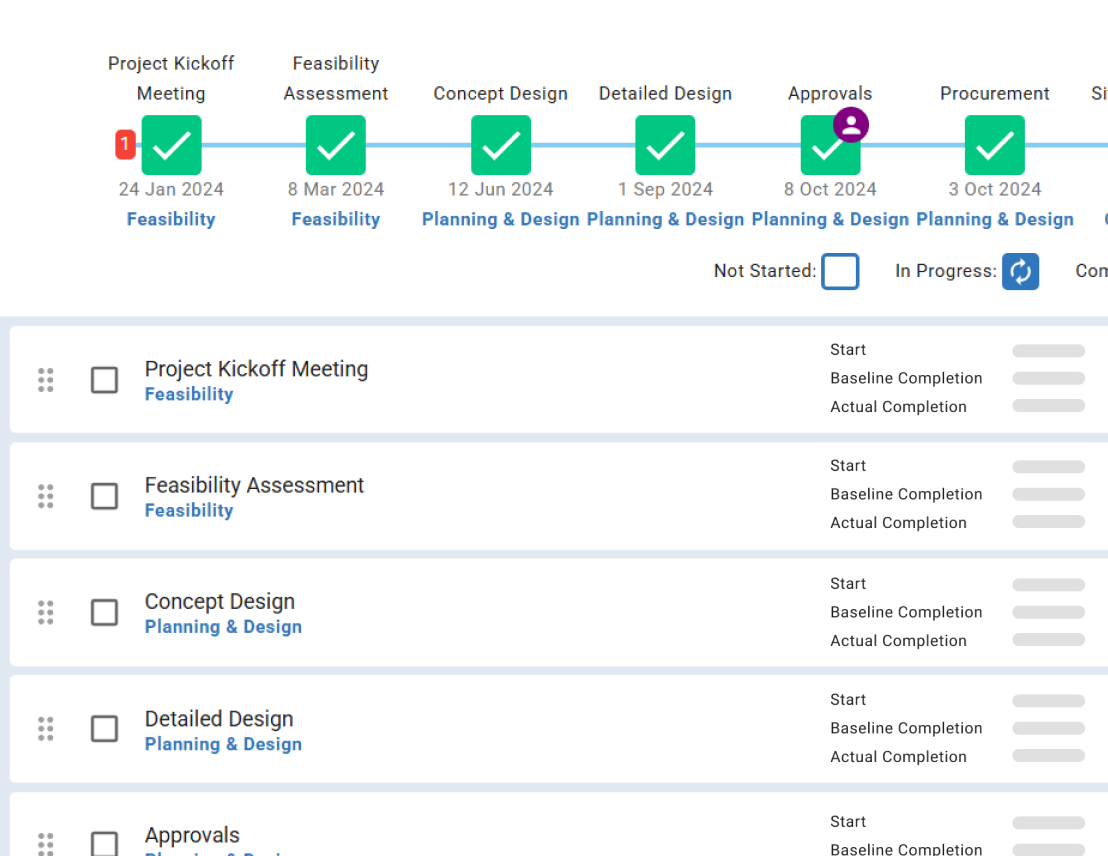Open the Planning & Design link under Procurement
The image size is (1108, 856).
[x=994, y=219]
